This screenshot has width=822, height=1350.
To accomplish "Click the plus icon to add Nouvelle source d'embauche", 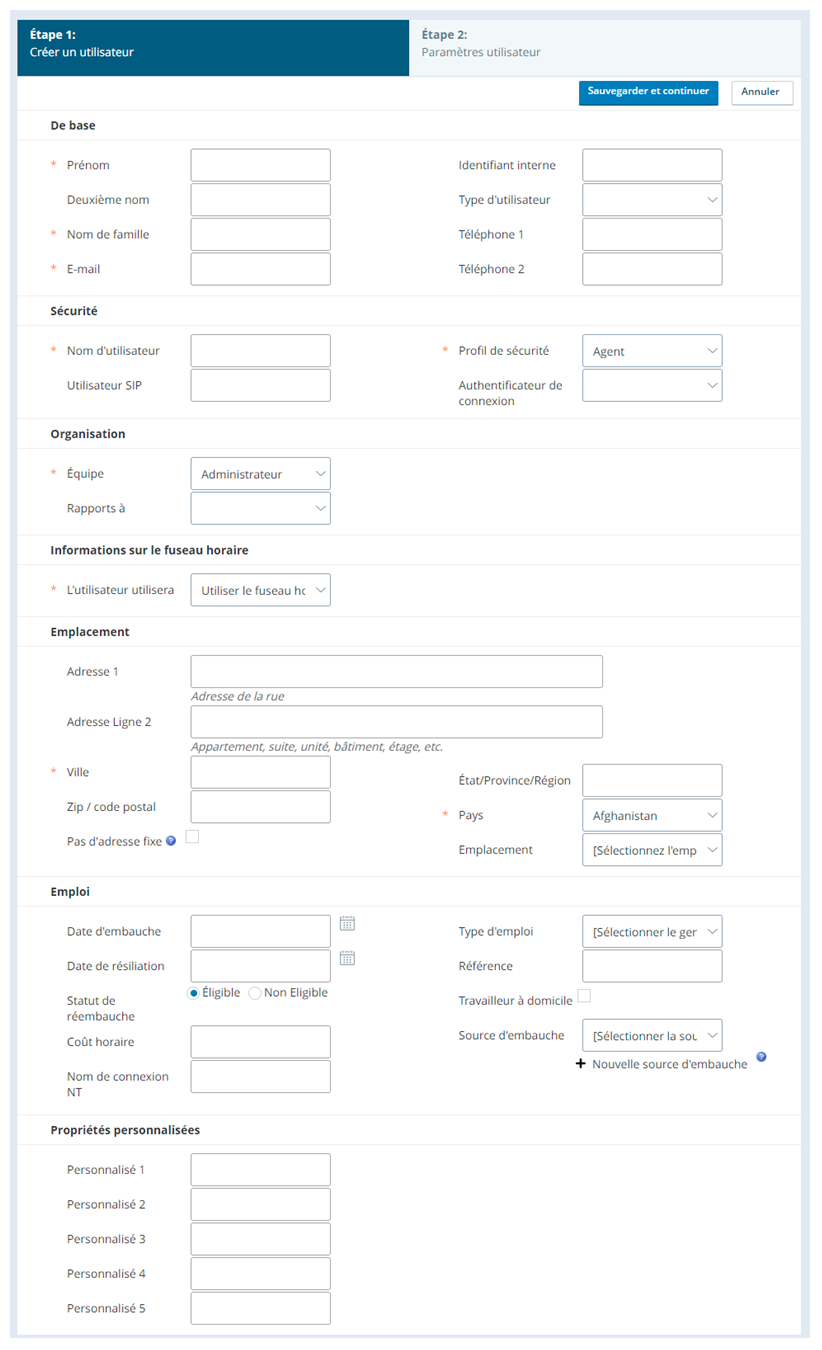I will 581,1064.
